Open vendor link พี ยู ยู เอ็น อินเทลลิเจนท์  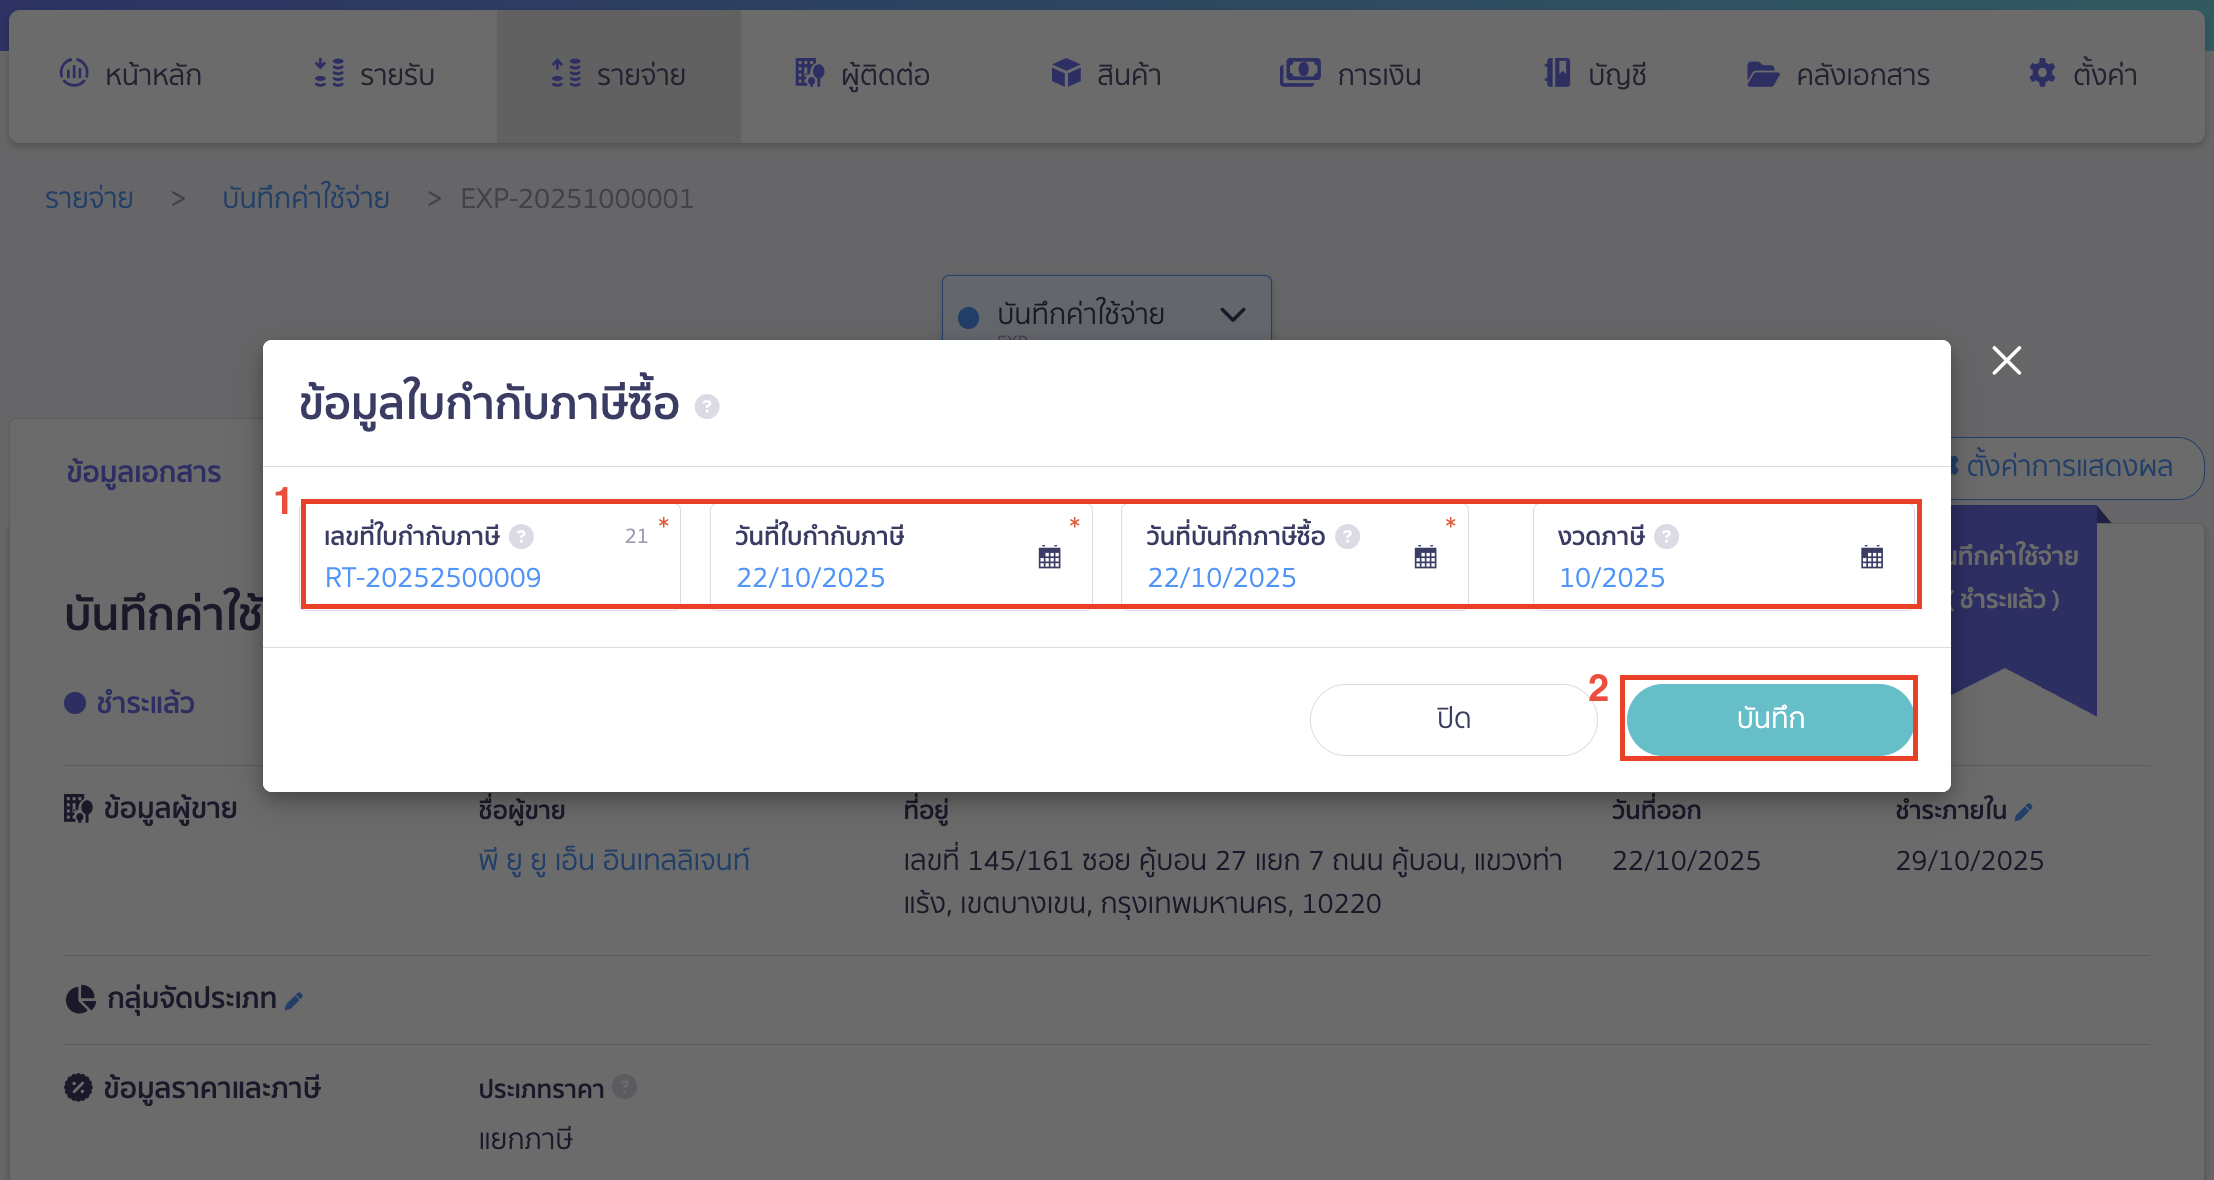point(614,860)
